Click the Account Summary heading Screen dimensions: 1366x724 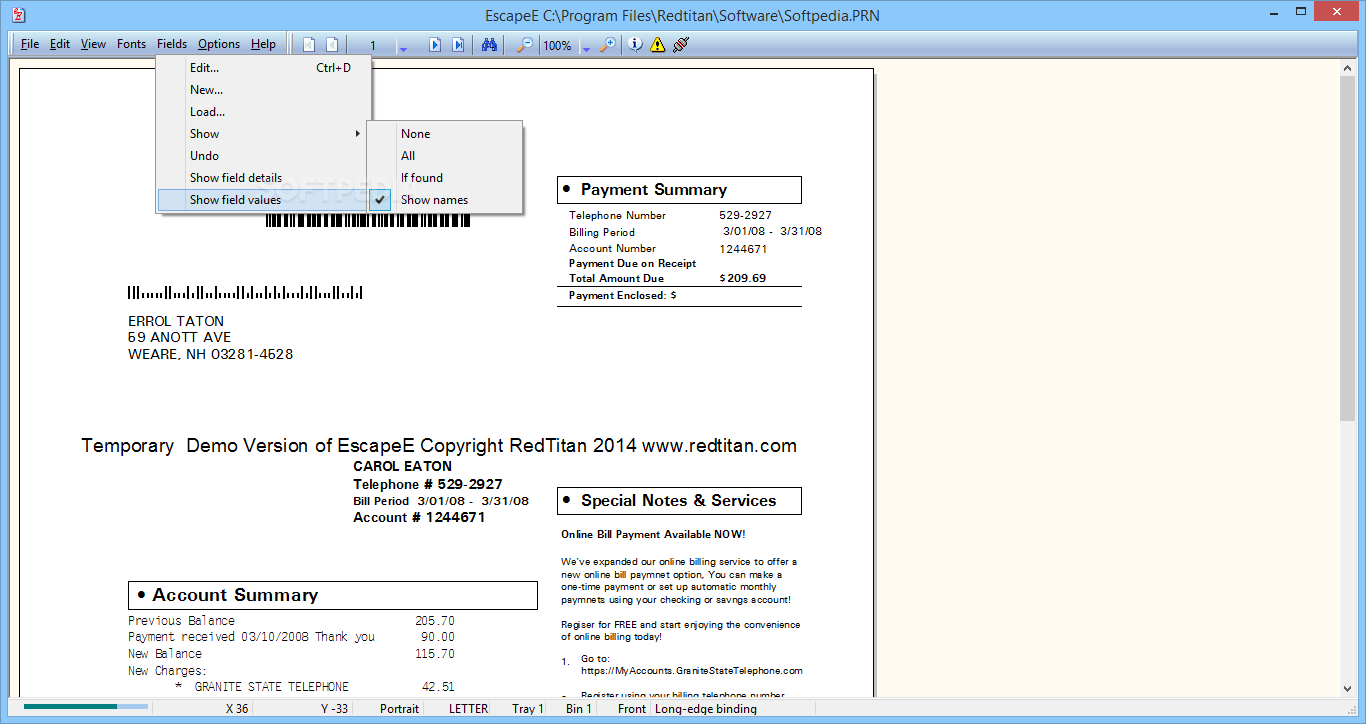click(235, 595)
